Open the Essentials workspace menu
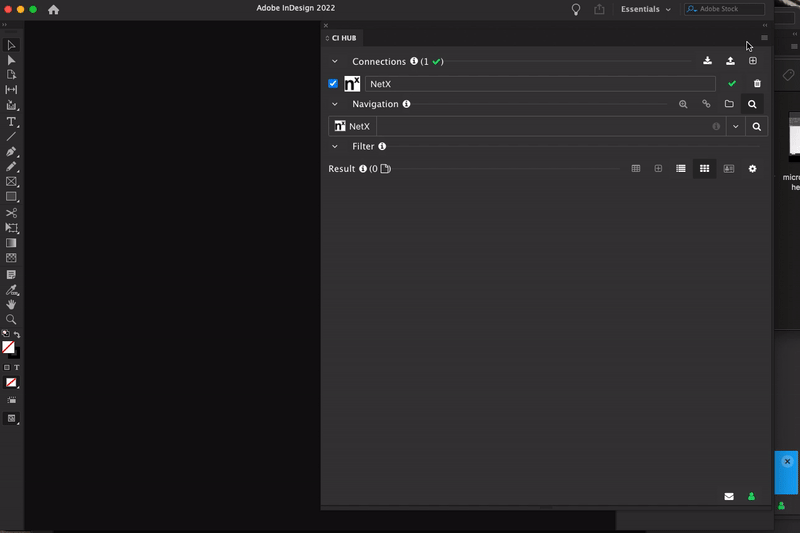800x533 pixels. [645, 9]
